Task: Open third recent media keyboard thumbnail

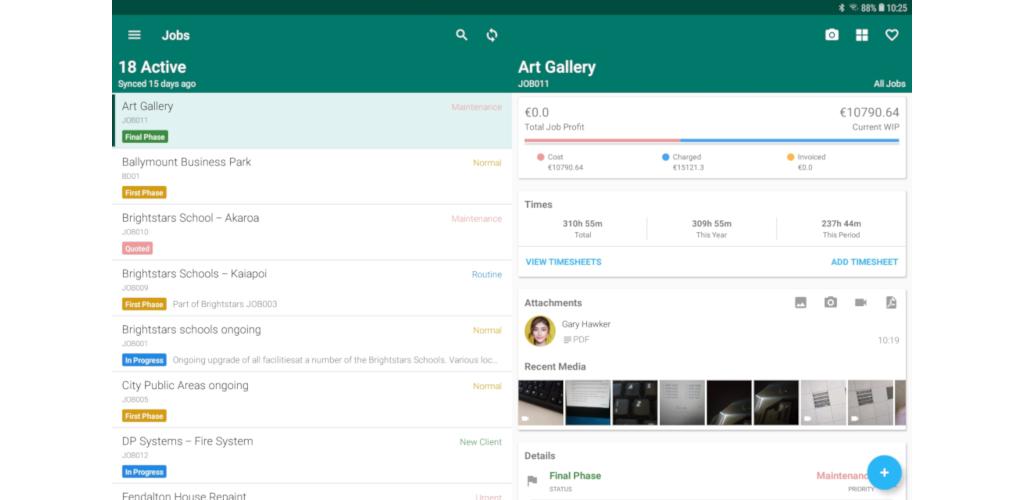Action: pyautogui.click(x=635, y=403)
